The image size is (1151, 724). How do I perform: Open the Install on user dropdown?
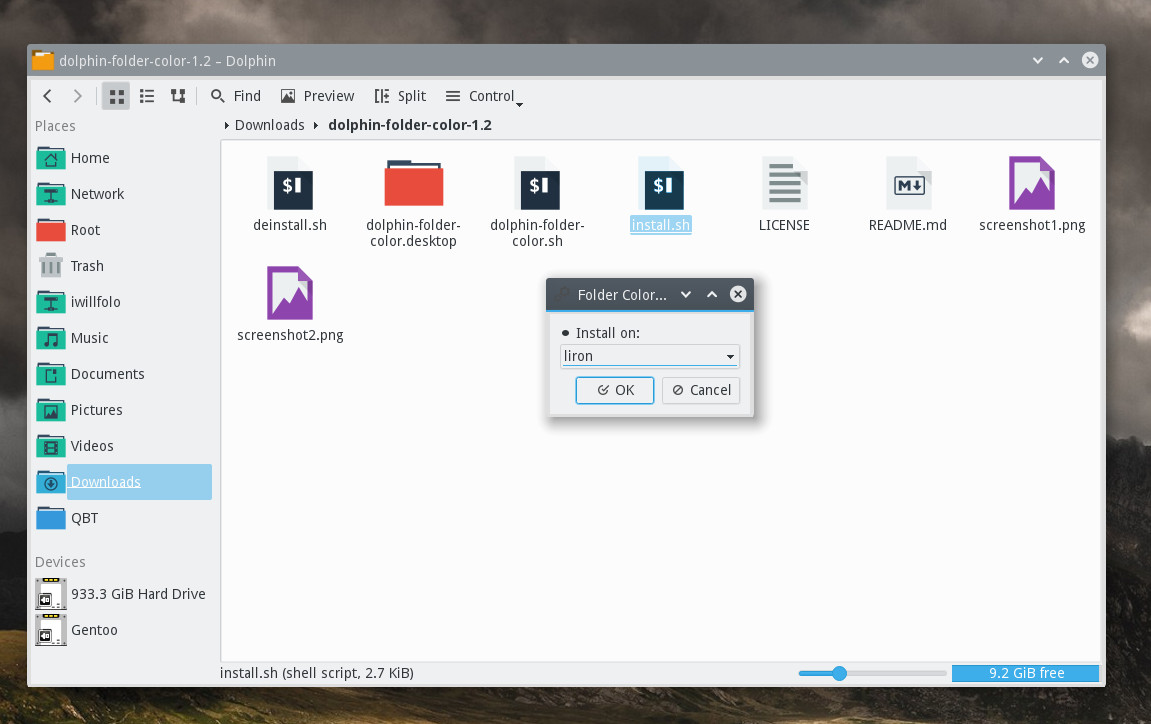point(650,356)
